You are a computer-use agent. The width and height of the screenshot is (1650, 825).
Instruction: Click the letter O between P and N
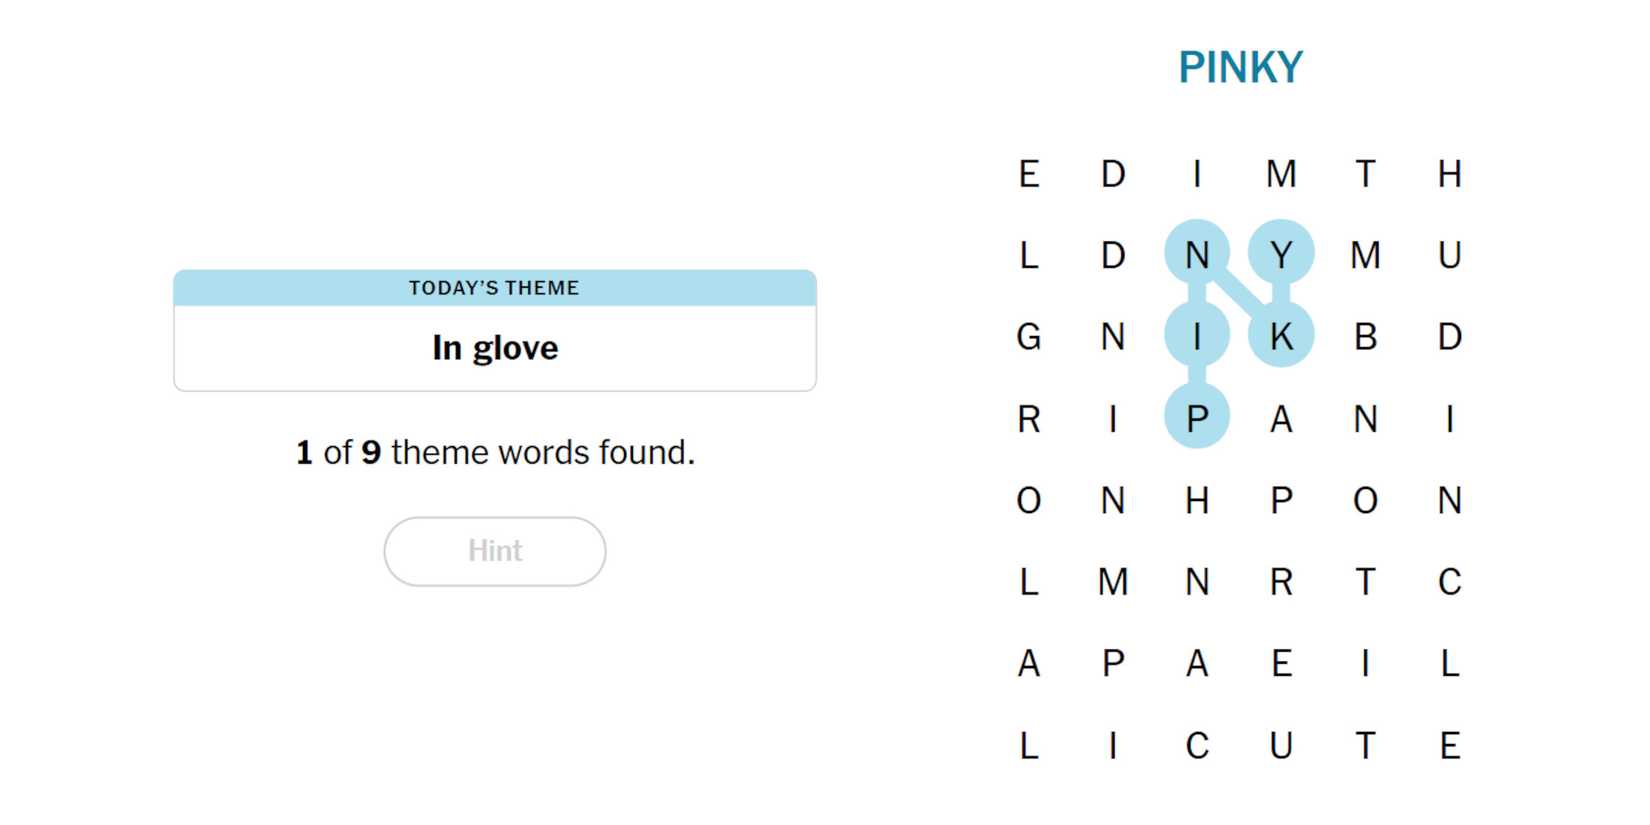pyautogui.click(x=1365, y=500)
